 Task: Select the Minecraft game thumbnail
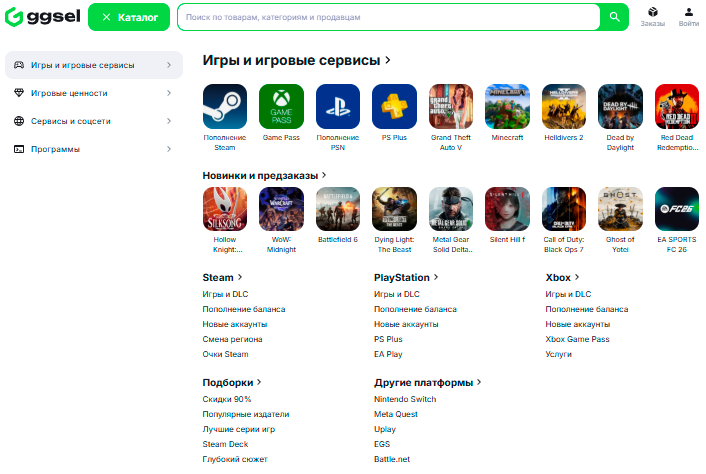(507, 106)
